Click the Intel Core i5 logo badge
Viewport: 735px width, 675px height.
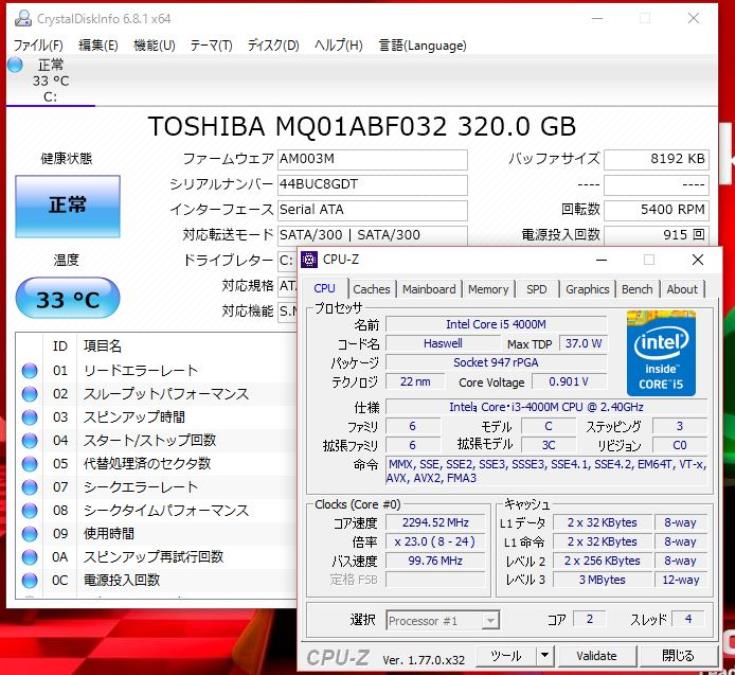[661, 353]
